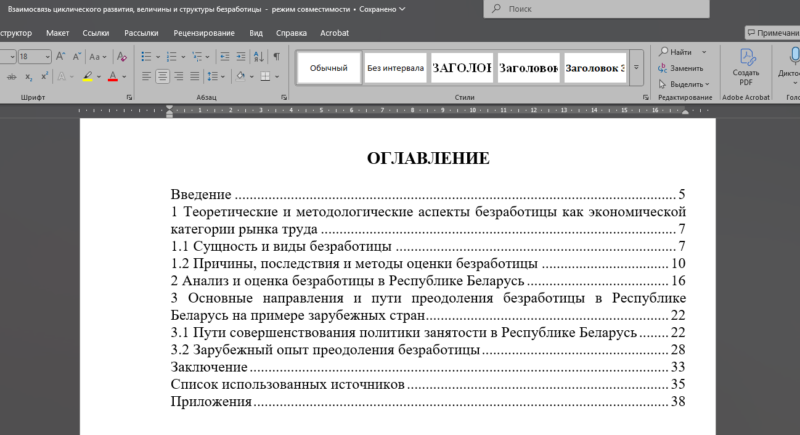Open Change Case Aa dropdown
This screenshot has height=435, width=800.
[97, 57]
